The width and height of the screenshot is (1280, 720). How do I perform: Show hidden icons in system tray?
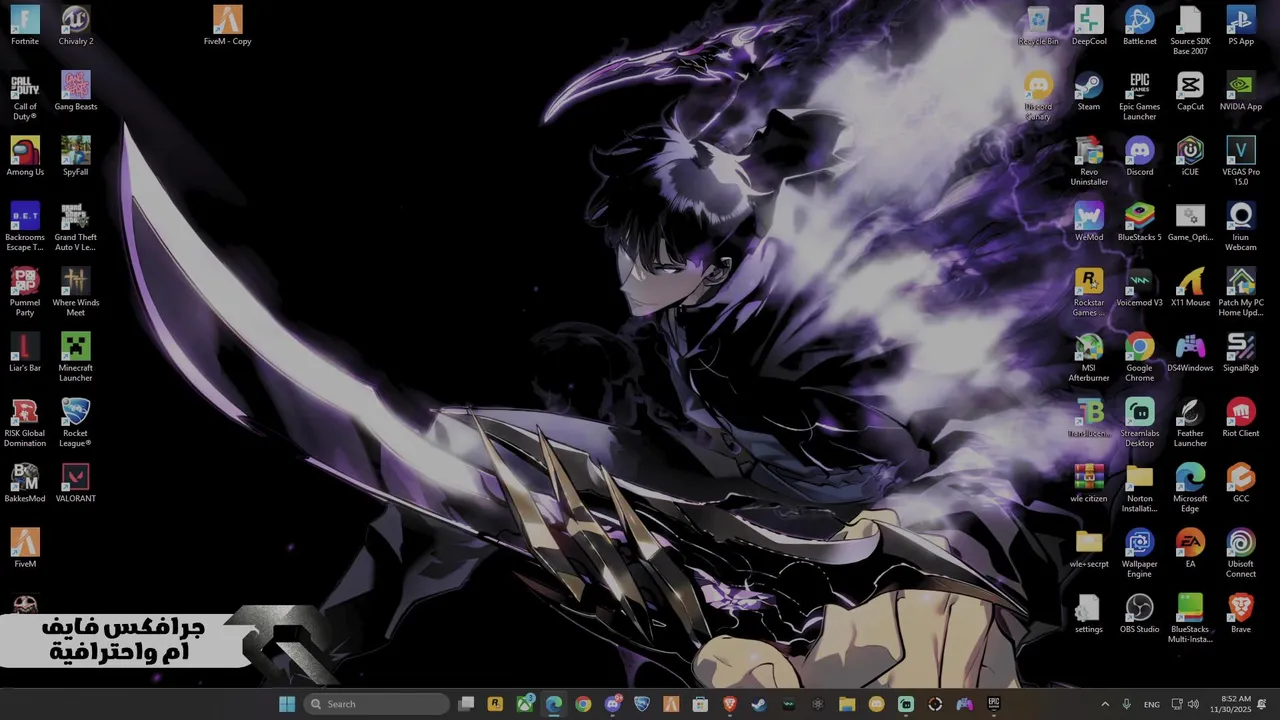coord(1105,704)
